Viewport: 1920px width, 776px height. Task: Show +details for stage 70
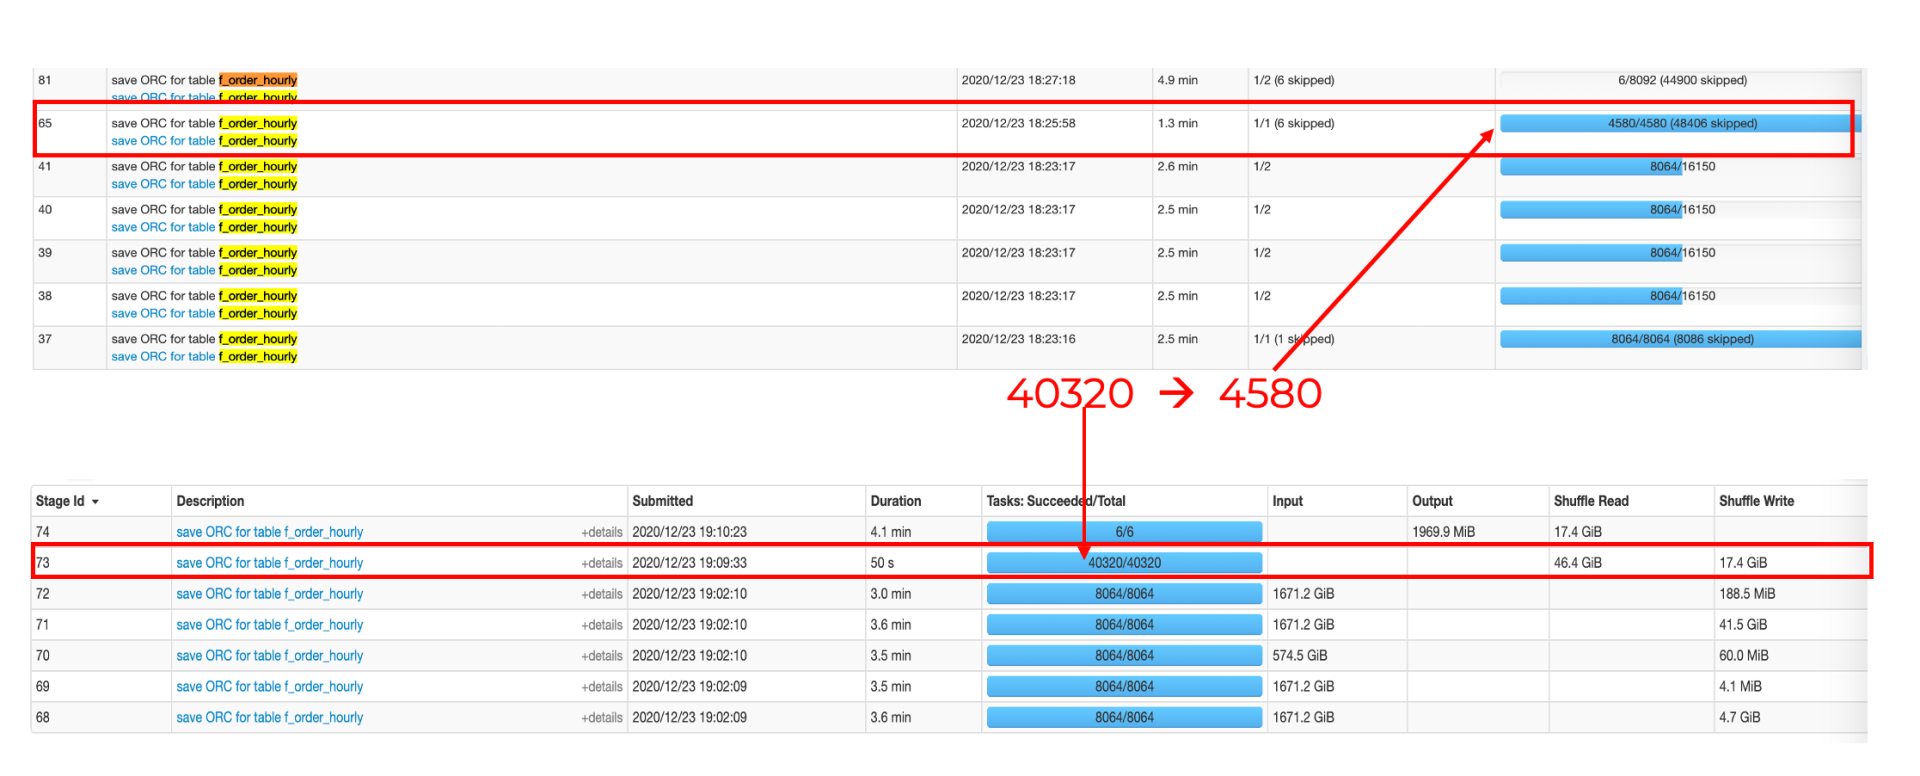click(601, 657)
